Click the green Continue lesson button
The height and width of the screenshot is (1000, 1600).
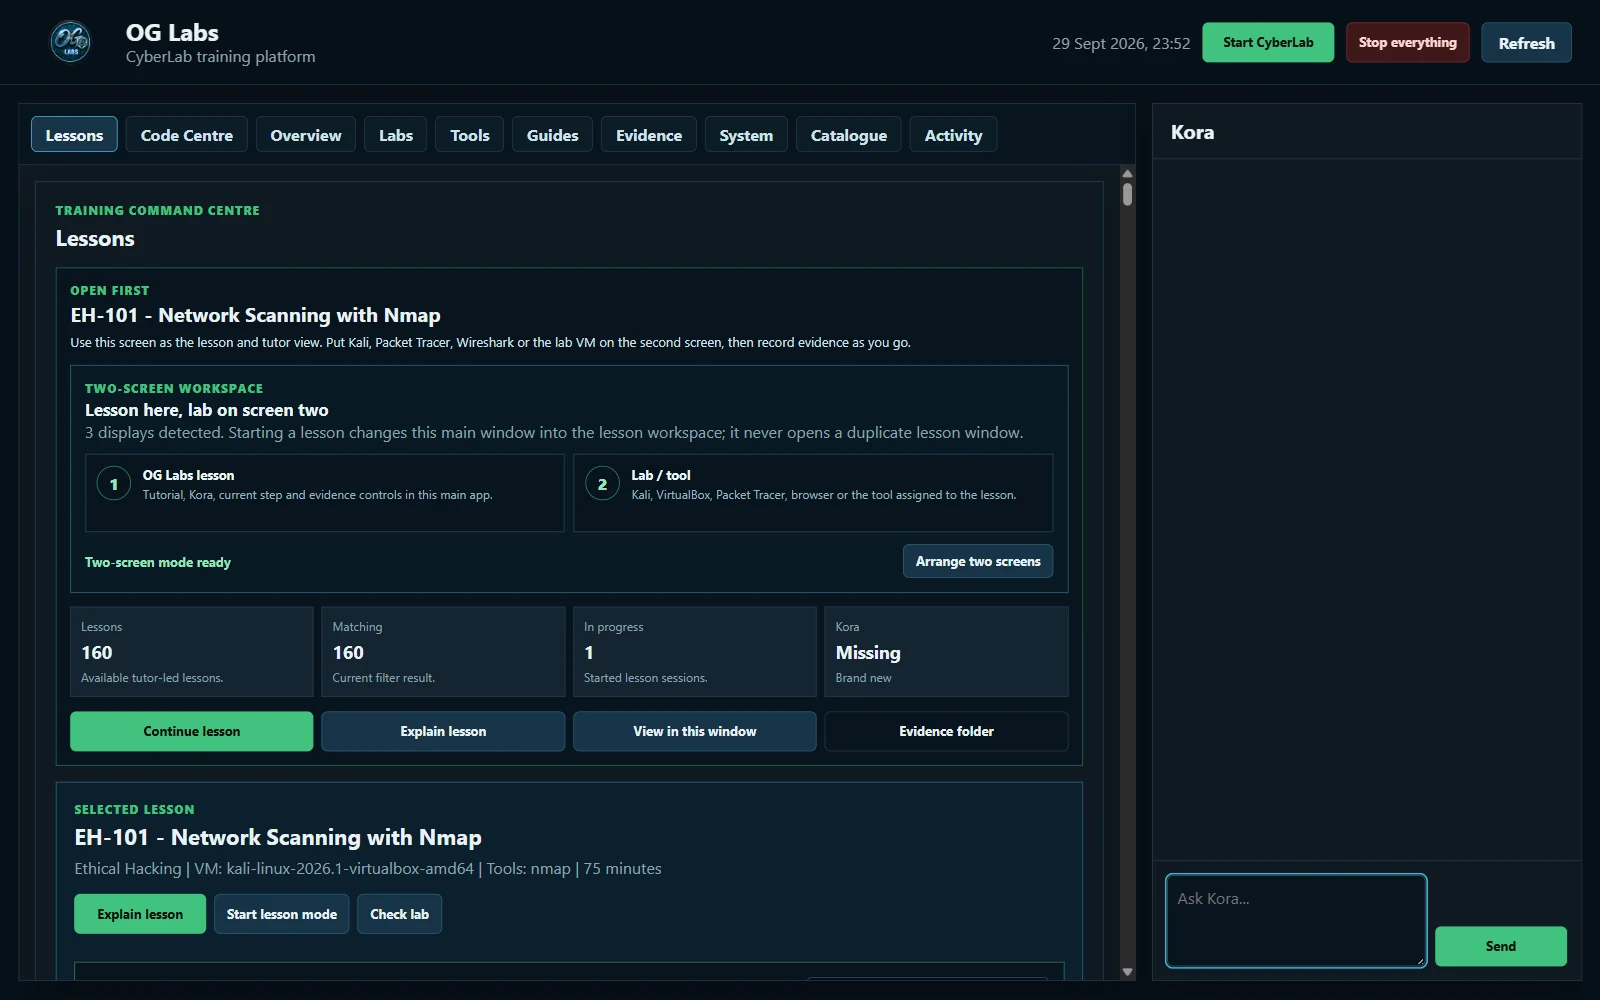pos(192,731)
